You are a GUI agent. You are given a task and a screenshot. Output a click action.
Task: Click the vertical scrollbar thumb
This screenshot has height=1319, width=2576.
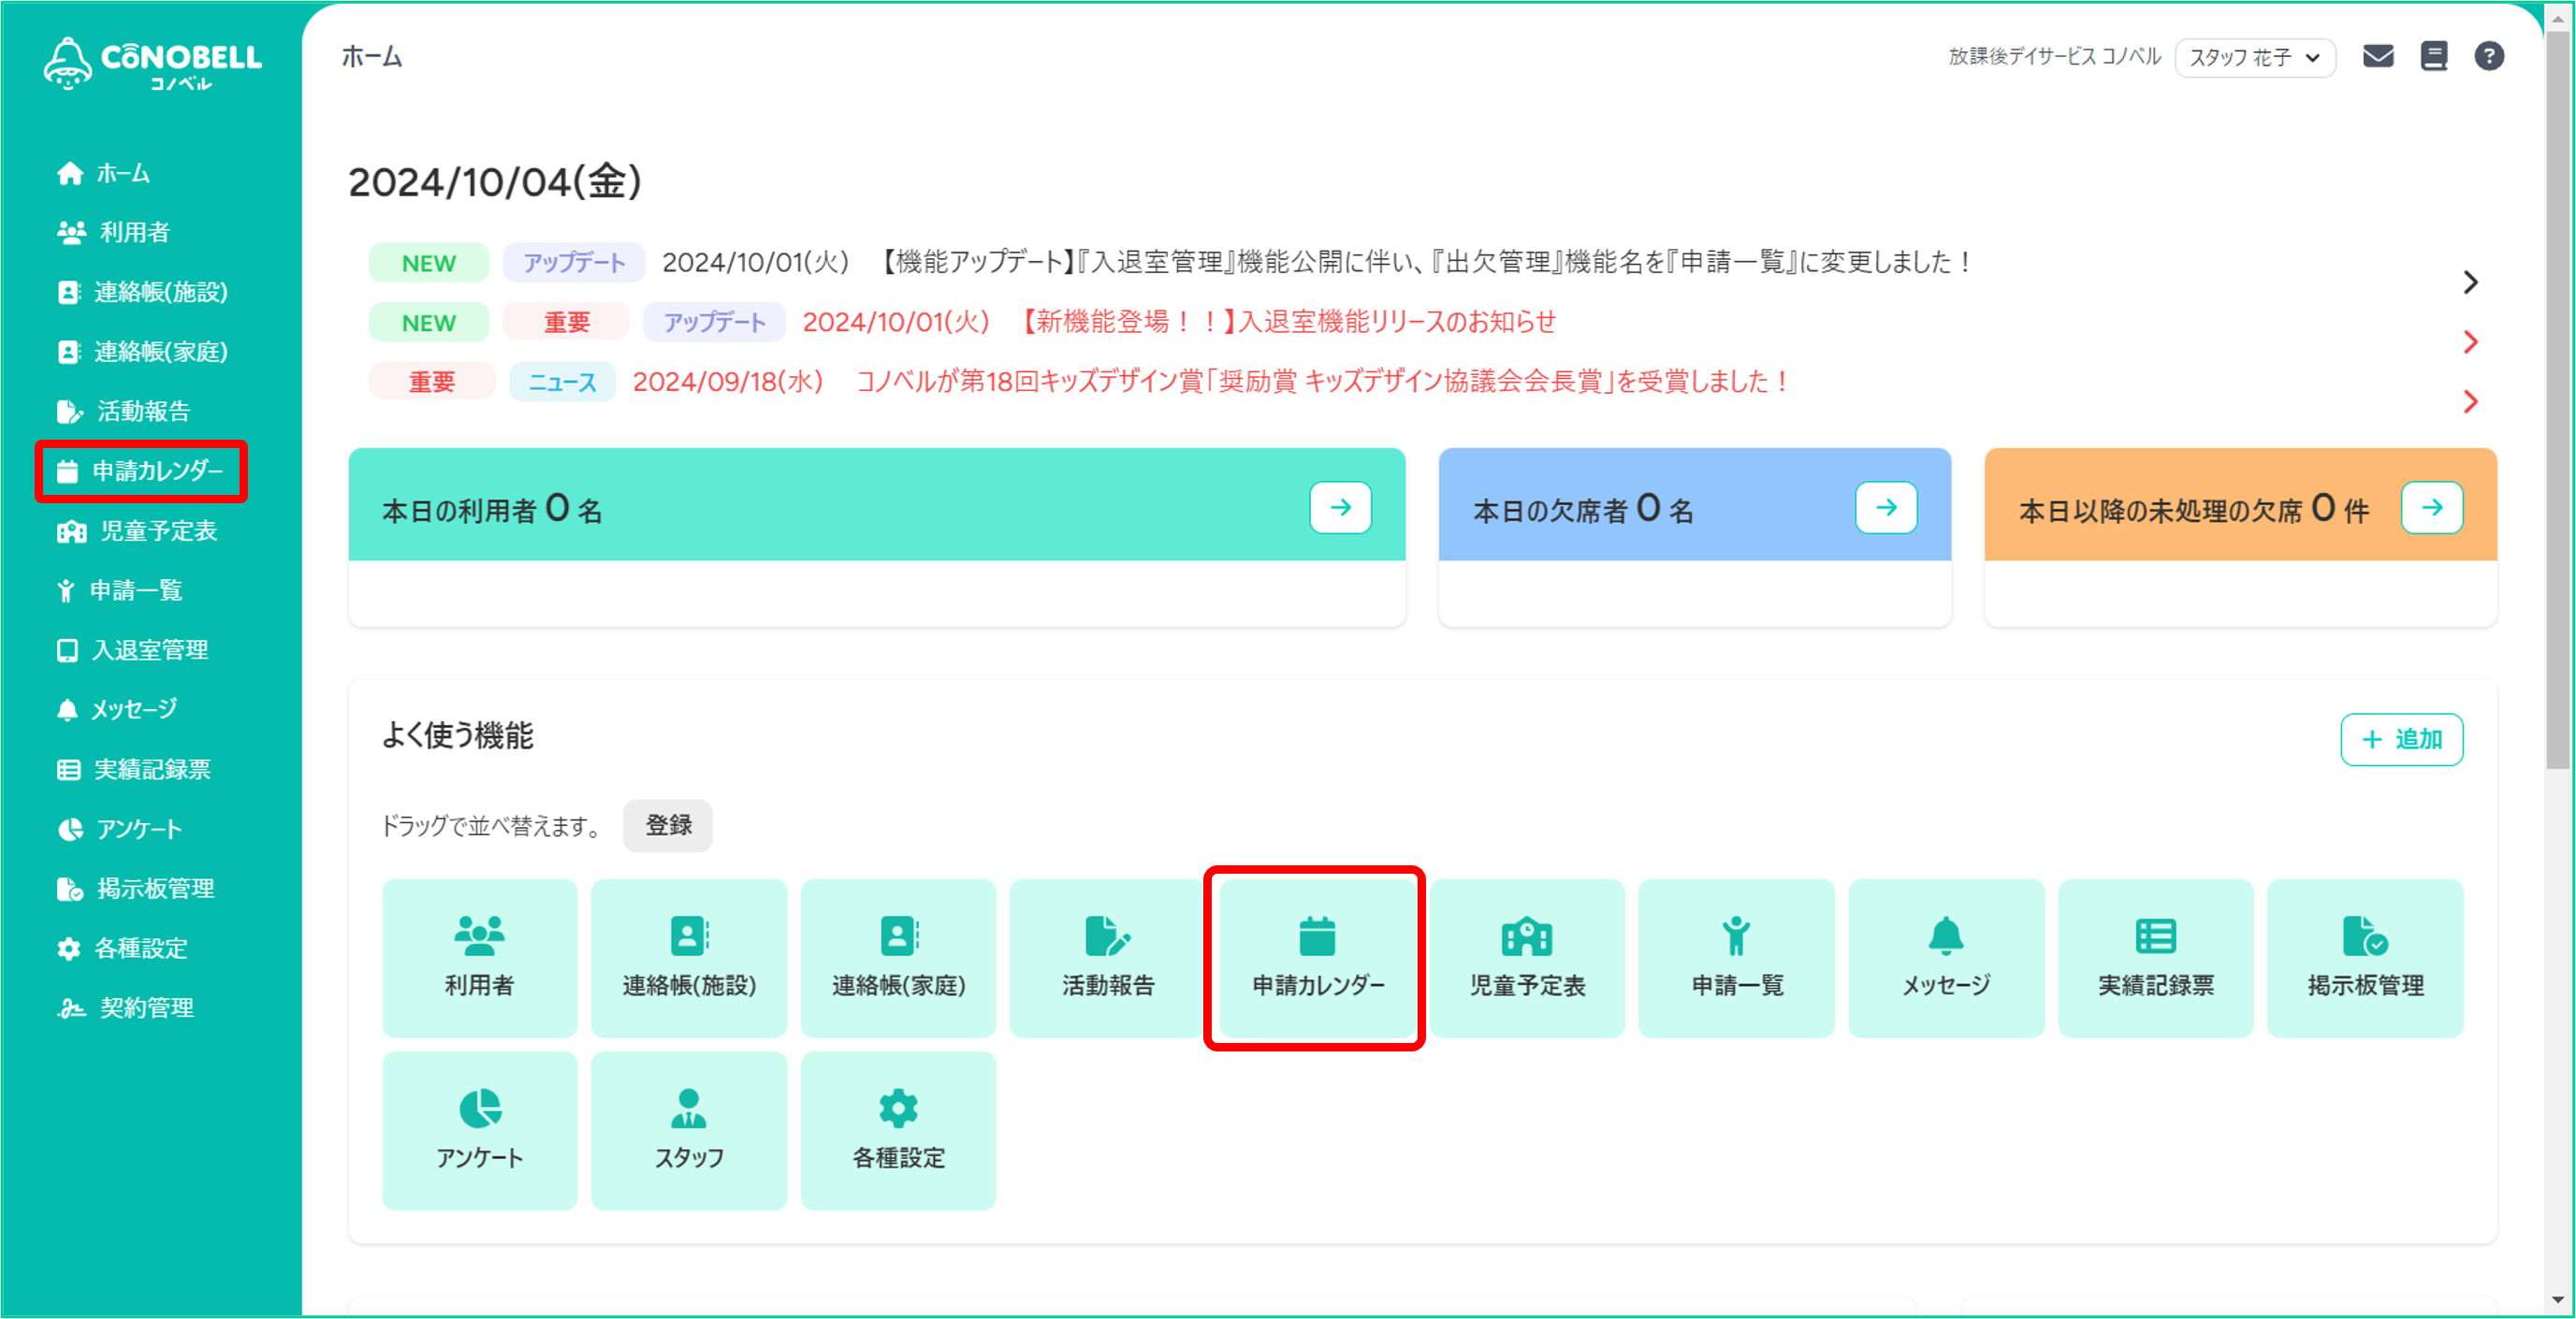point(2557,400)
